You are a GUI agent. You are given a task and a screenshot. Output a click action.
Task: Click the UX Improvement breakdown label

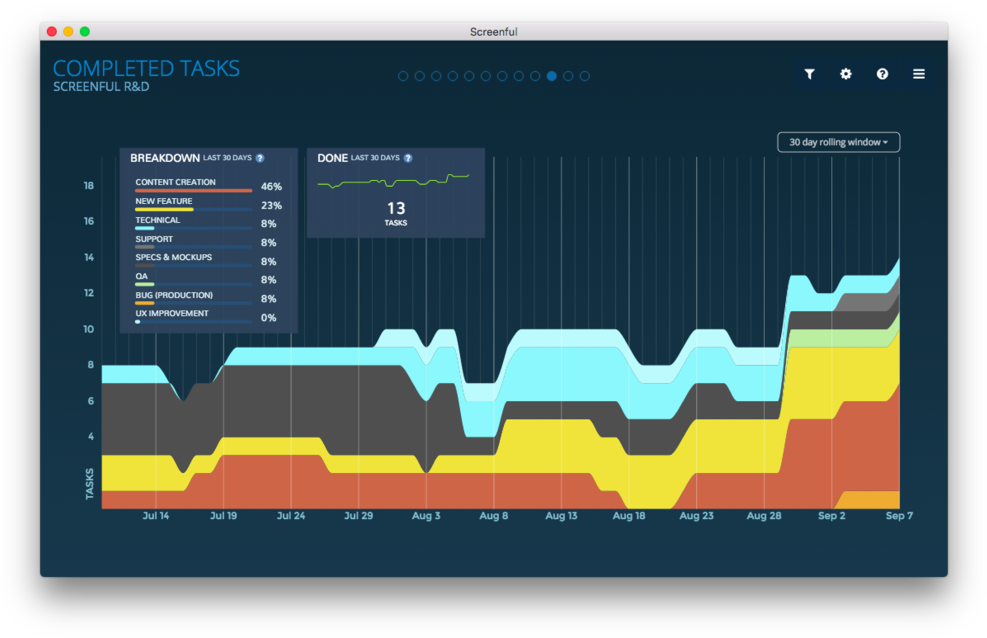172,313
